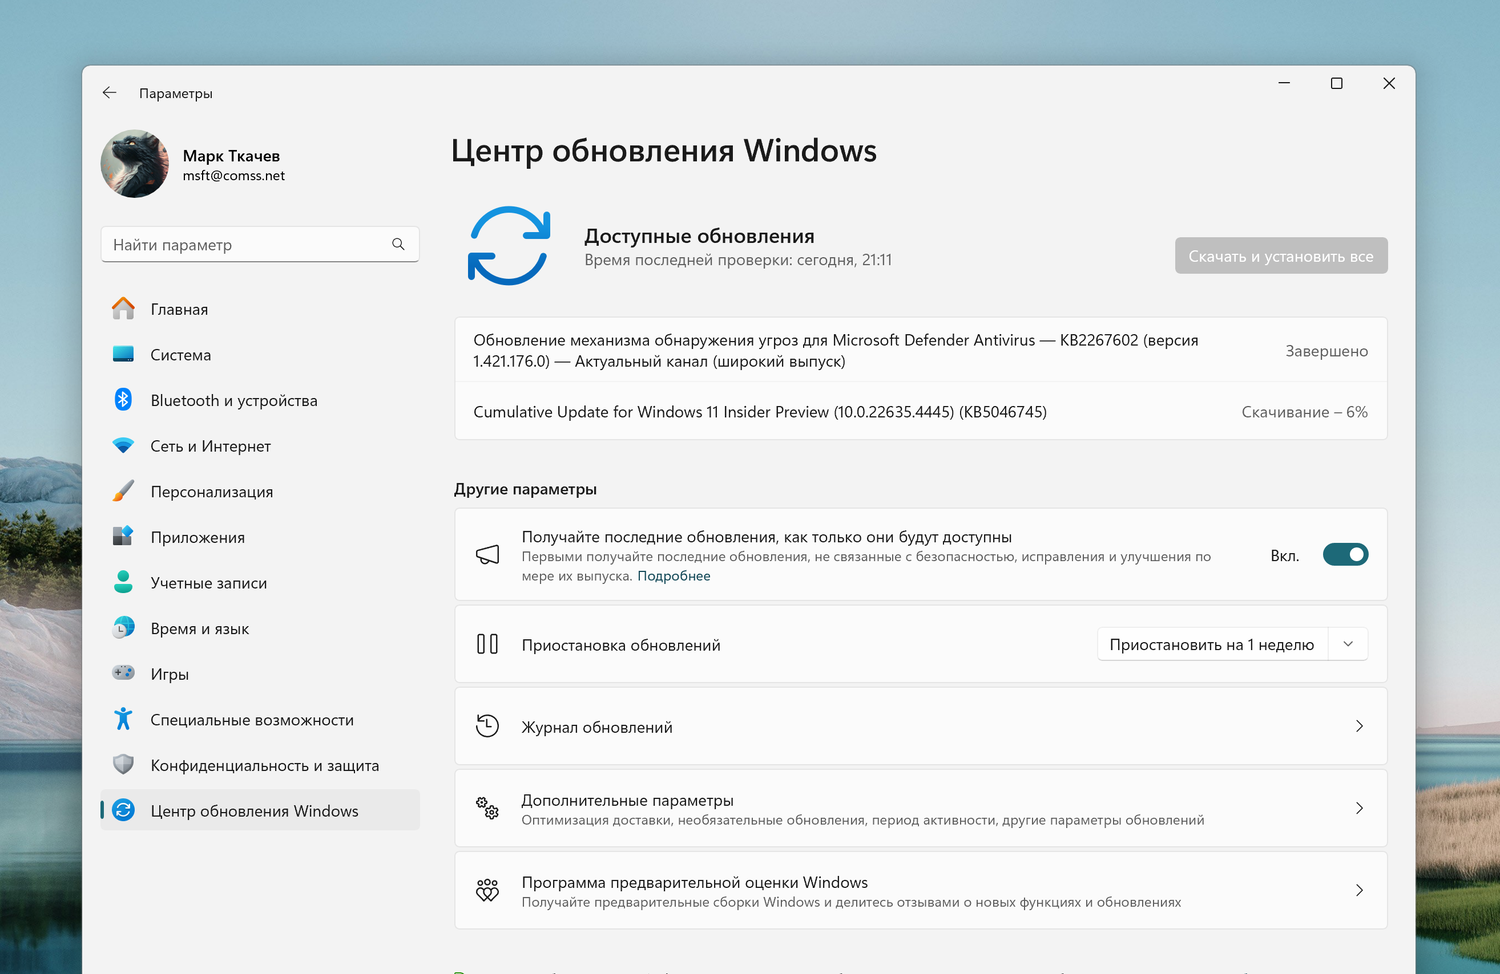Click the Центр обновления Windows page heading
Viewport: 1500px width, 974px height.
[664, 150]
